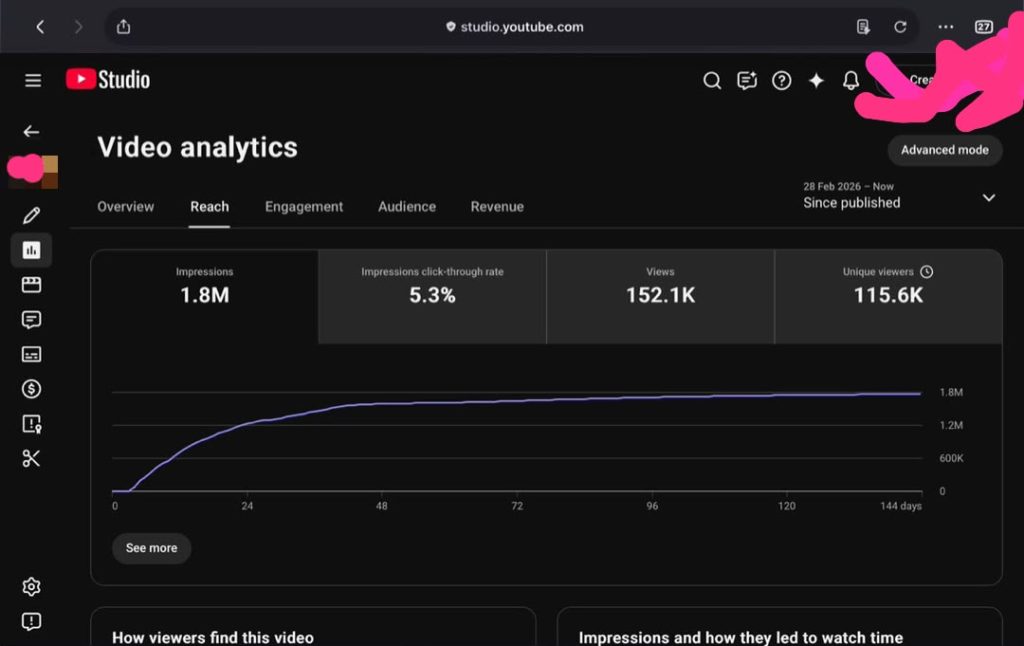Image resolution: width=1024 pixels, height=646 pixels.
Task: Open the notifications bell
Action: point(850,80)
